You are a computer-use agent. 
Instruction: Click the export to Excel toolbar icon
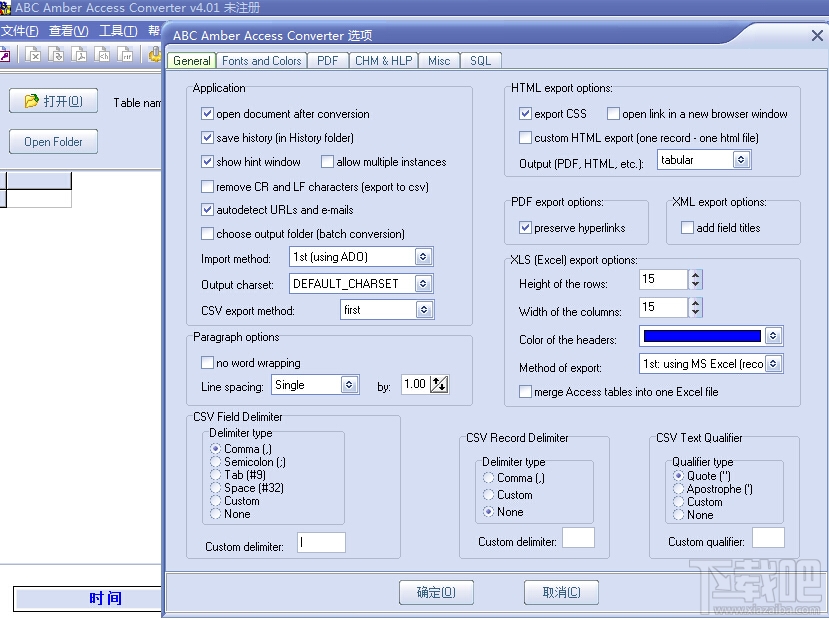click(33, 55)
